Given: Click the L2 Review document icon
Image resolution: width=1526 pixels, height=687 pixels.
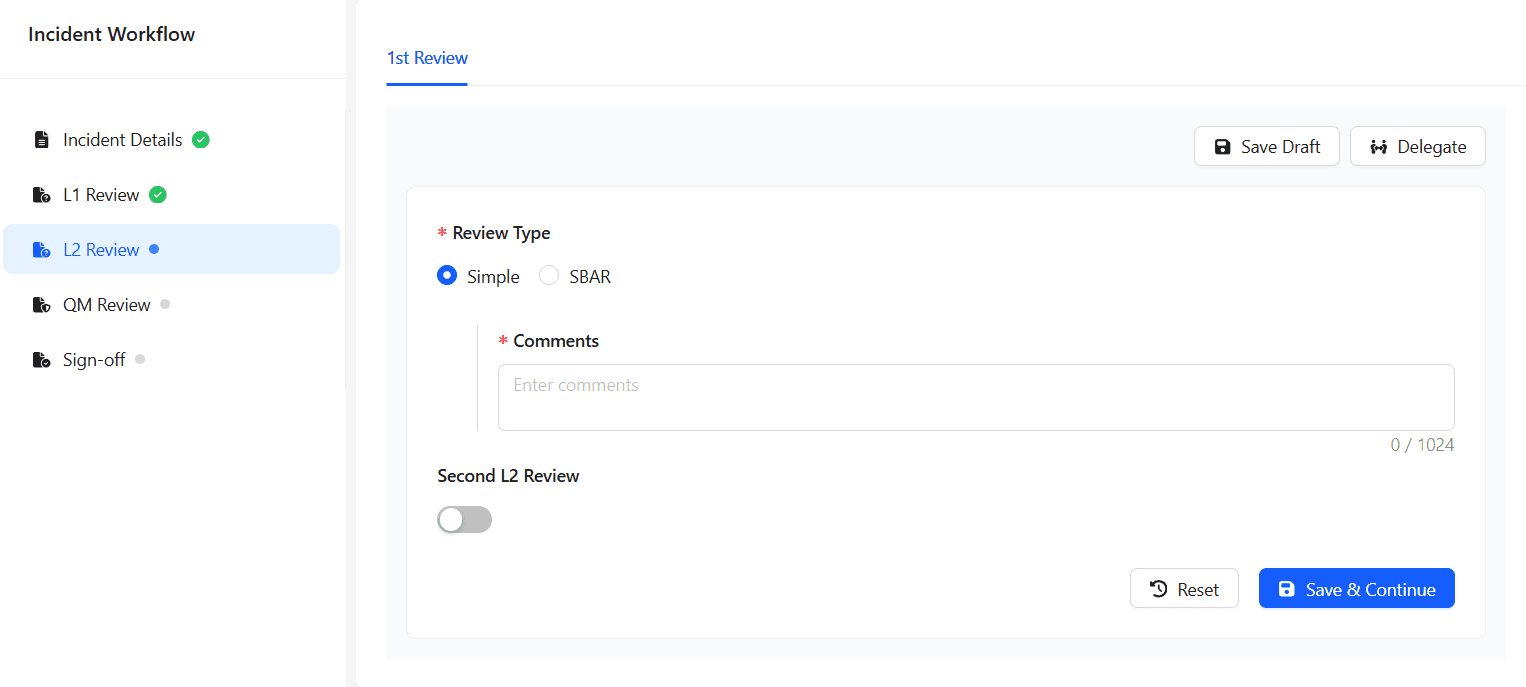Looking at the screenshot, I should coord(40,249).
